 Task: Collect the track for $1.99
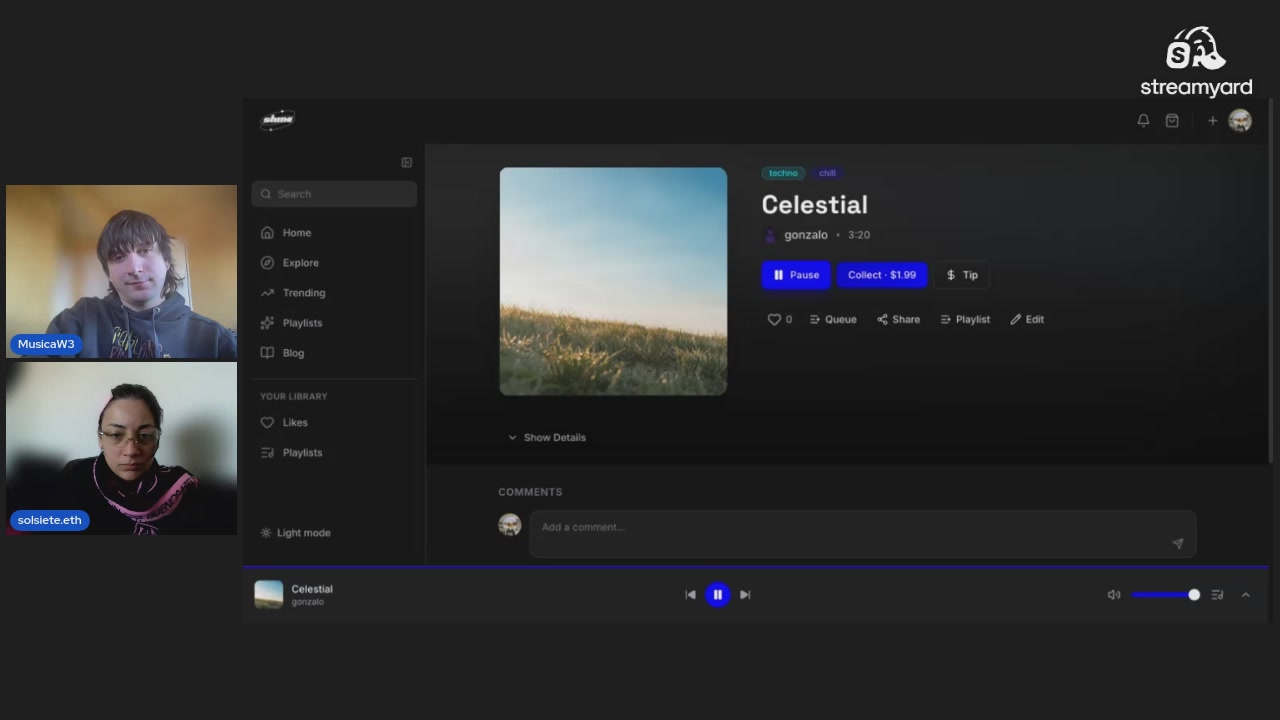tap(882, 275)
